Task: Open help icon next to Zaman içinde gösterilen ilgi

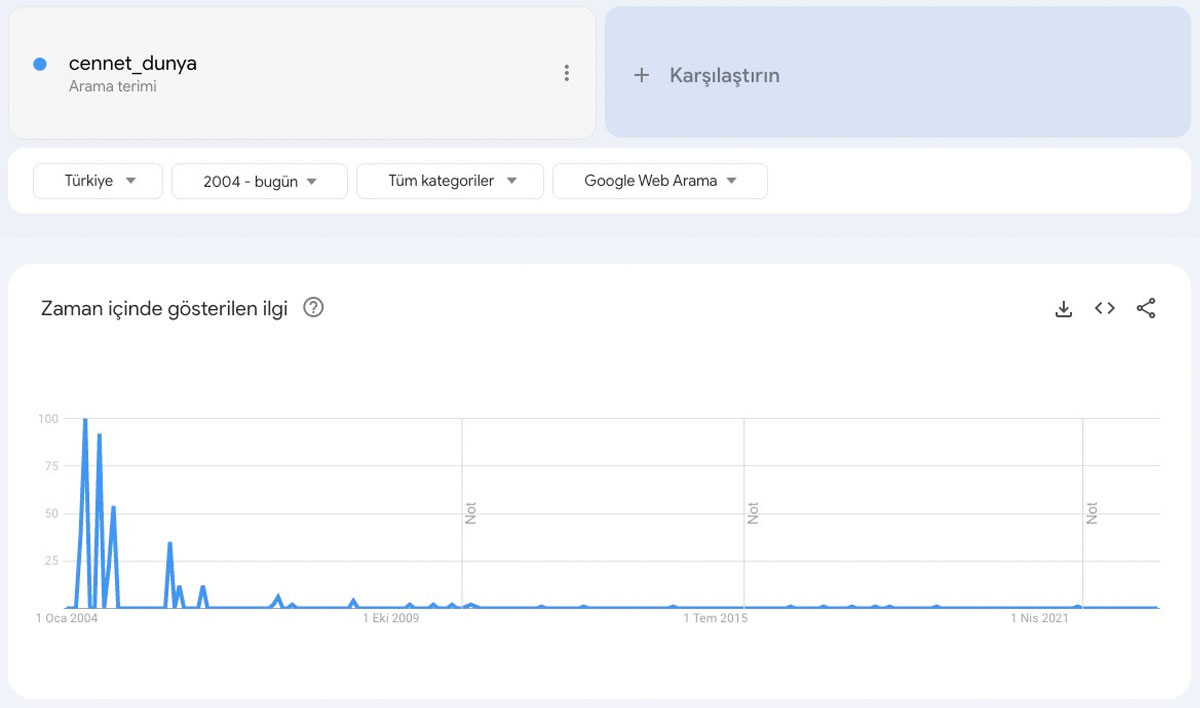Action: [x=313, y=308]
